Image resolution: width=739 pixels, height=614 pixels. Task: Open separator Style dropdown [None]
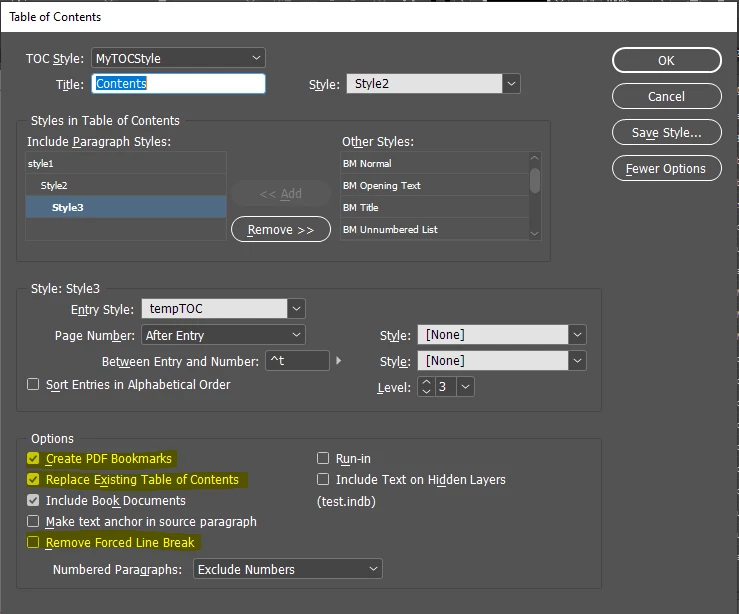click(x=501, y=361)
